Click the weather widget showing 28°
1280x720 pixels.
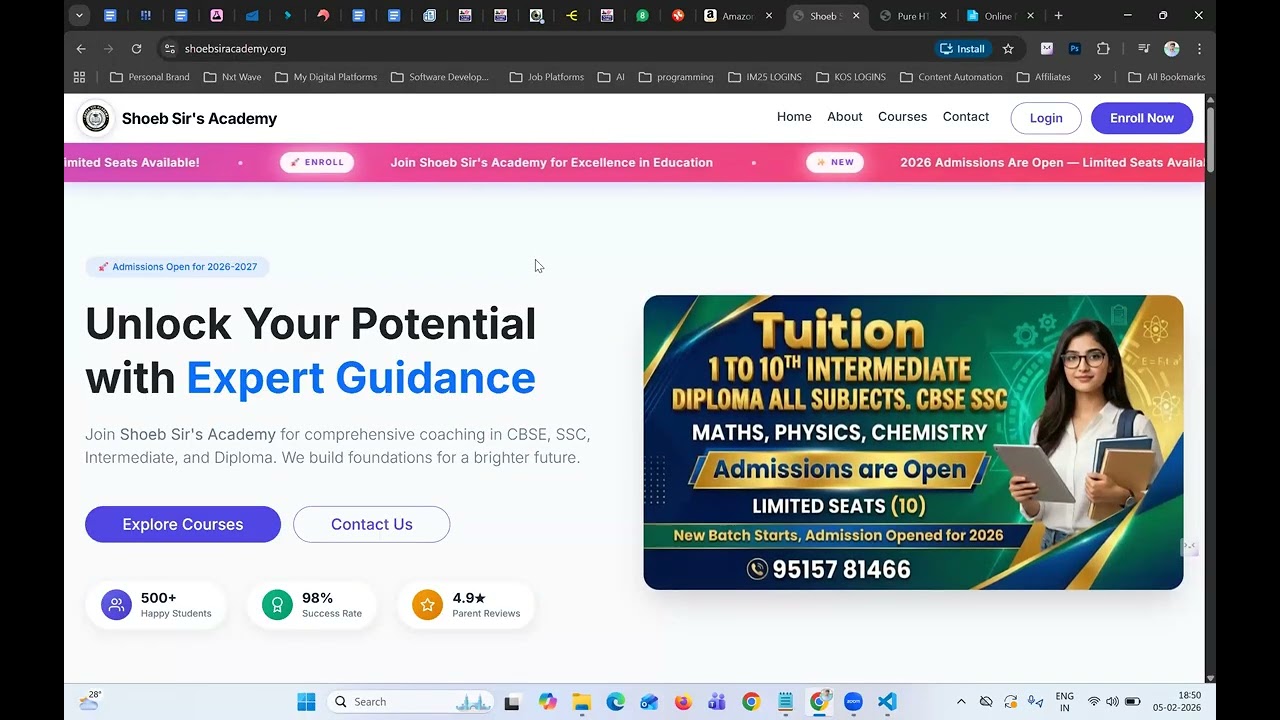coord(90,701)
